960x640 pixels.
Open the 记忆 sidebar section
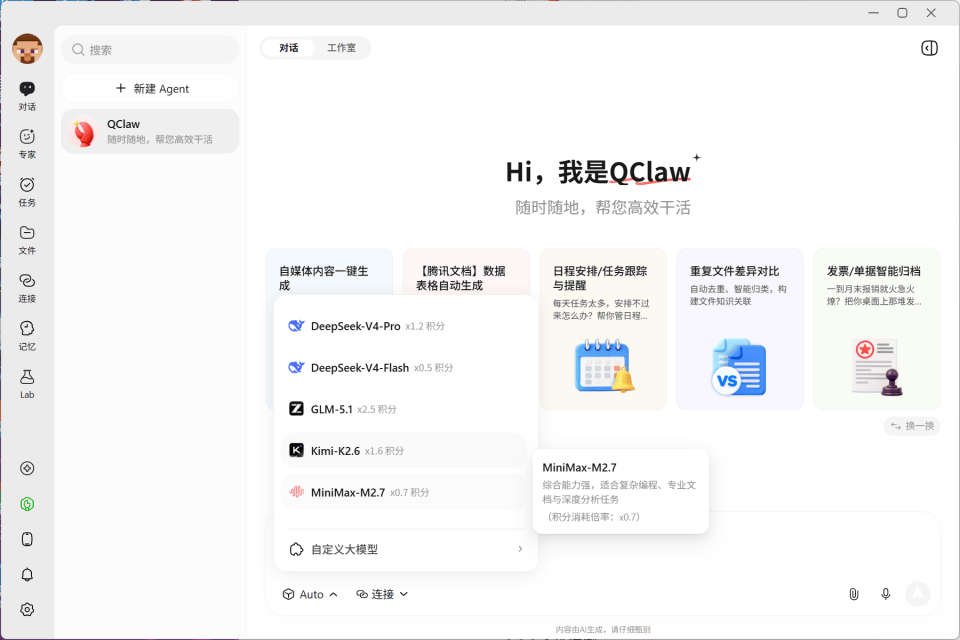[x=27, y=336]
